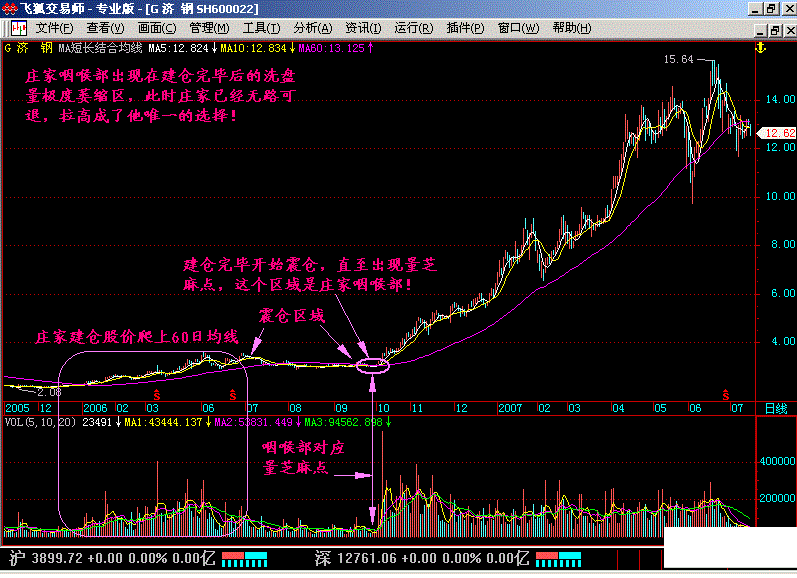Open the 插件(P) menu
This screenshot has height=578, width=797.
465,28
